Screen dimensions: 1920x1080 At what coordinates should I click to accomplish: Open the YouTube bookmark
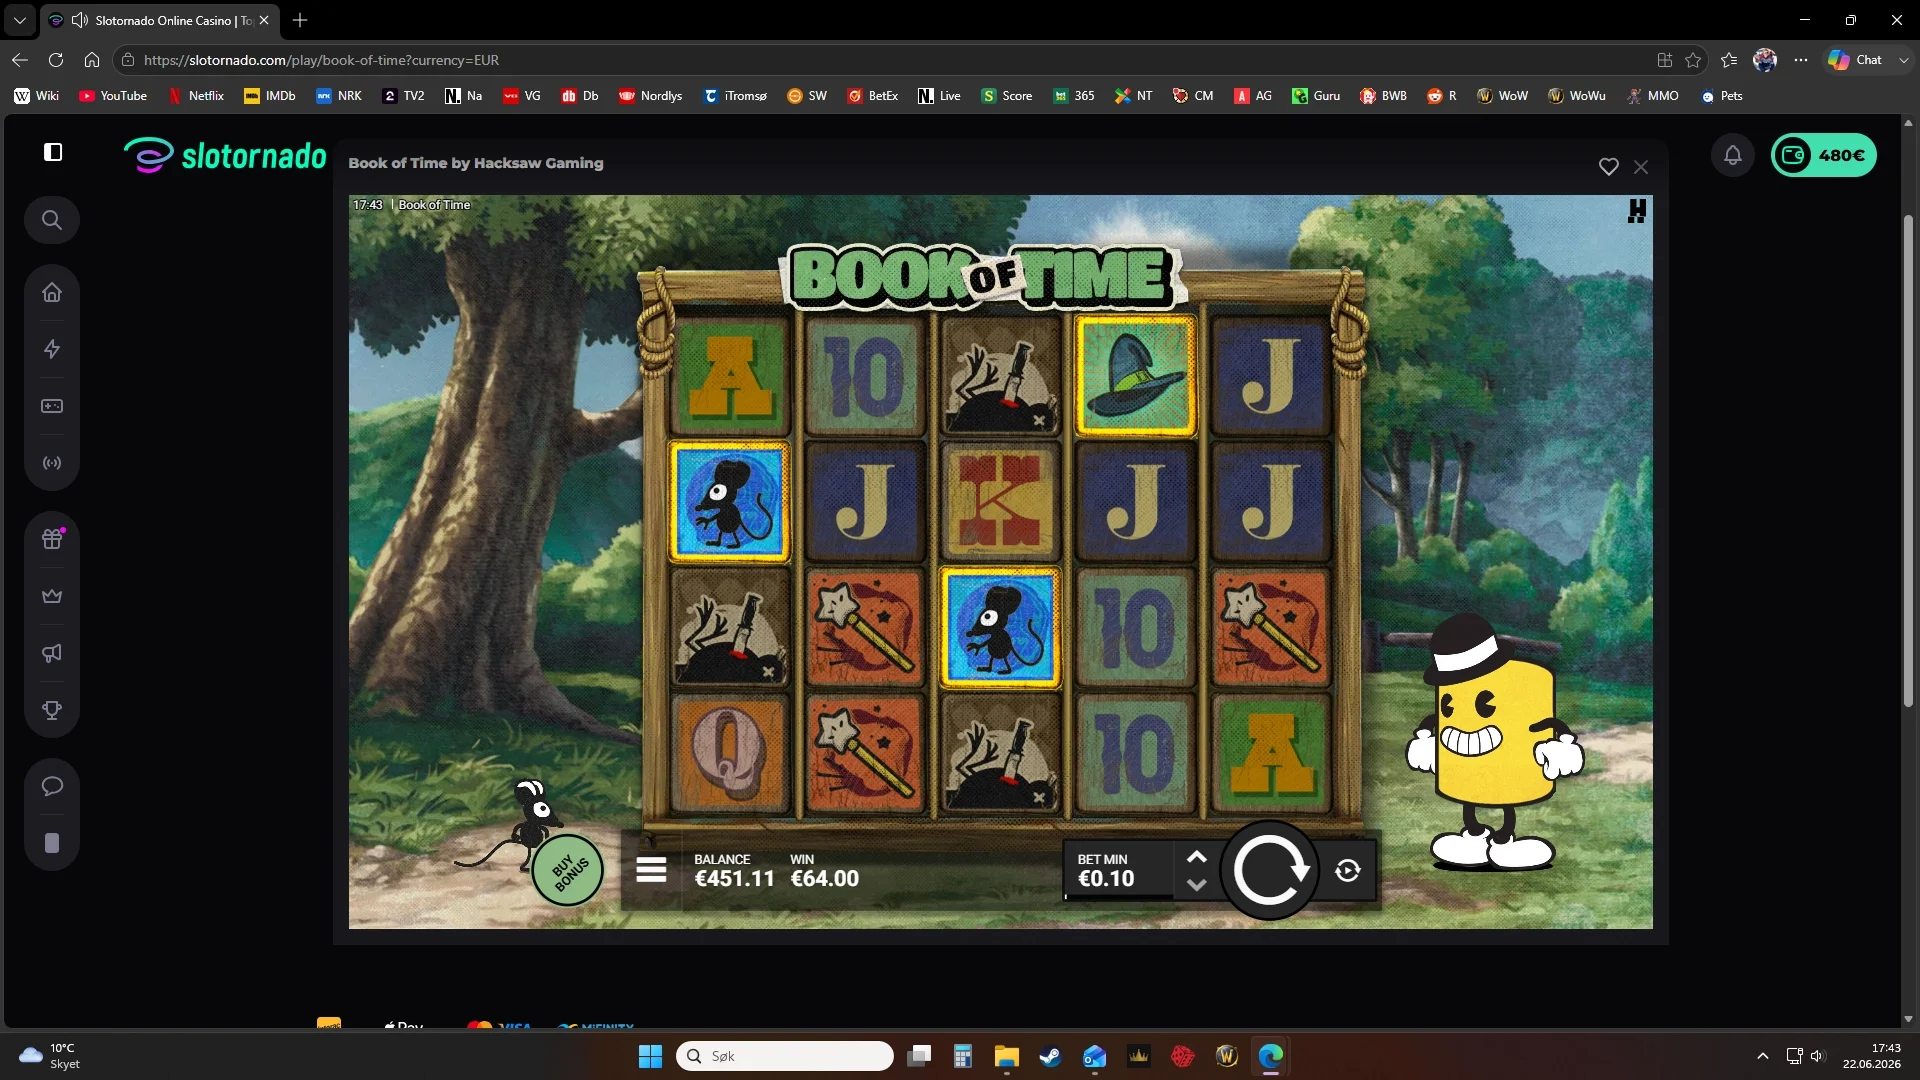(x=113, y=96)
